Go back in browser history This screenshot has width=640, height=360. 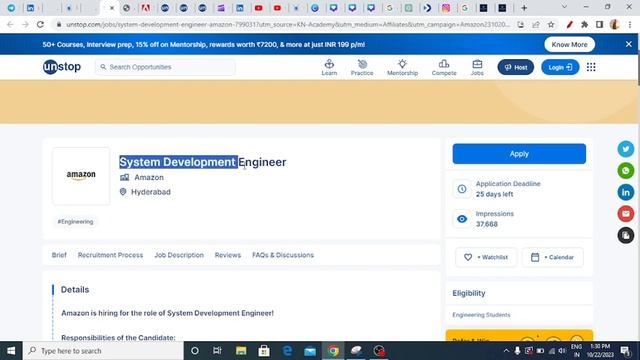(x=10, y=24)
